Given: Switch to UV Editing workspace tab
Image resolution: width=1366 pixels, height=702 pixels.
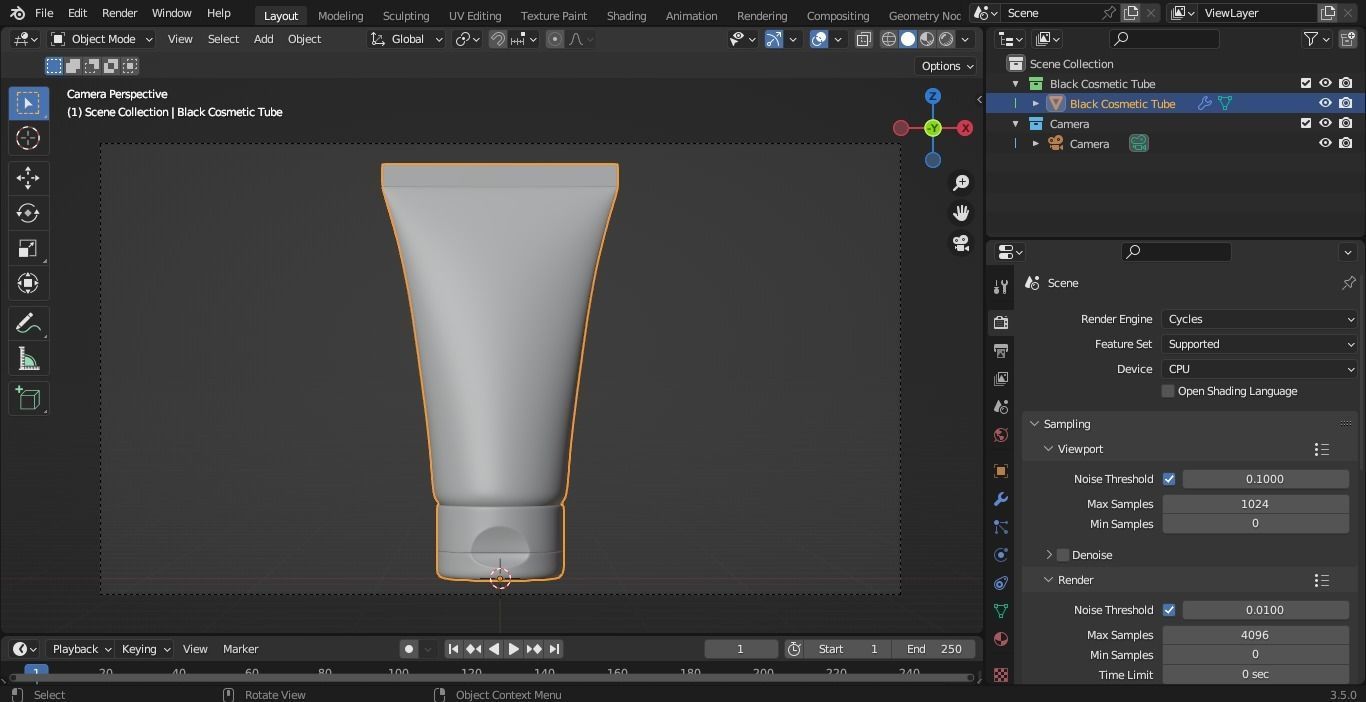Looking at the screenshot, I should (x=475, y=15).
